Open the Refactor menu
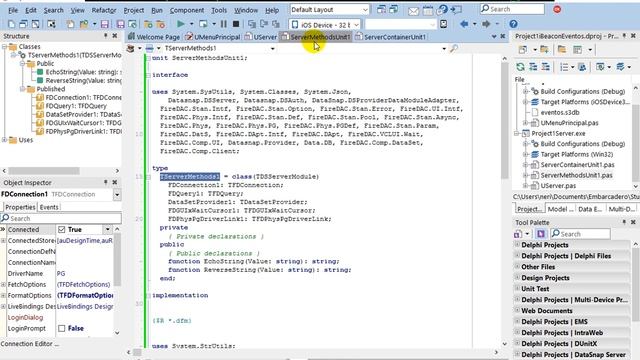 [x=104, y=10]
